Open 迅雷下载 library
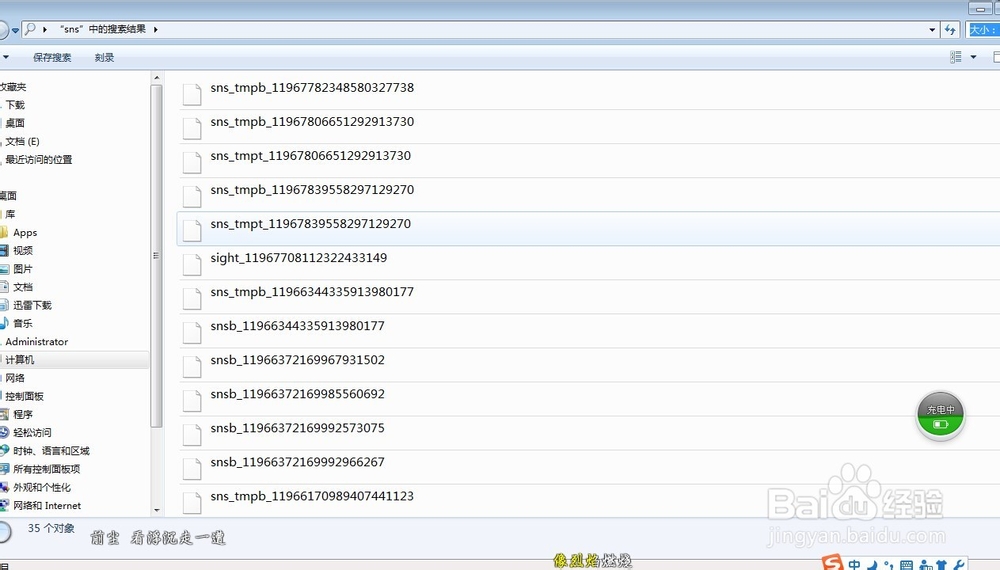1000x570 pixels. click(x=33, y=305)
